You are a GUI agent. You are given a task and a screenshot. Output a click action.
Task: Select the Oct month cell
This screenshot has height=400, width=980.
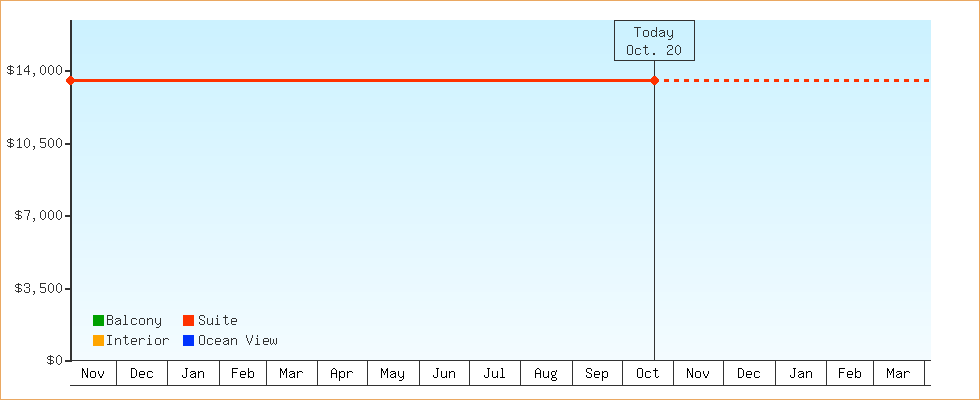point(648,374)
